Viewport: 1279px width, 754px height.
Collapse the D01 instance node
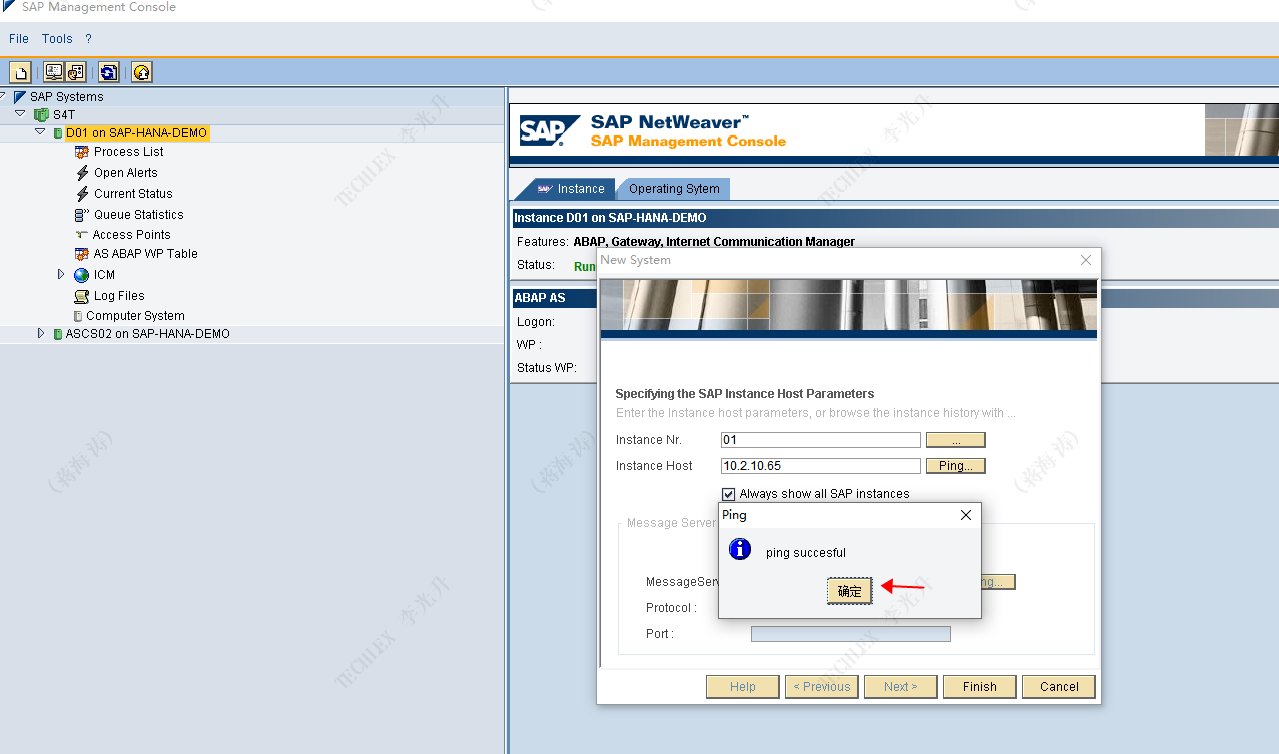[x=40, y=132]
